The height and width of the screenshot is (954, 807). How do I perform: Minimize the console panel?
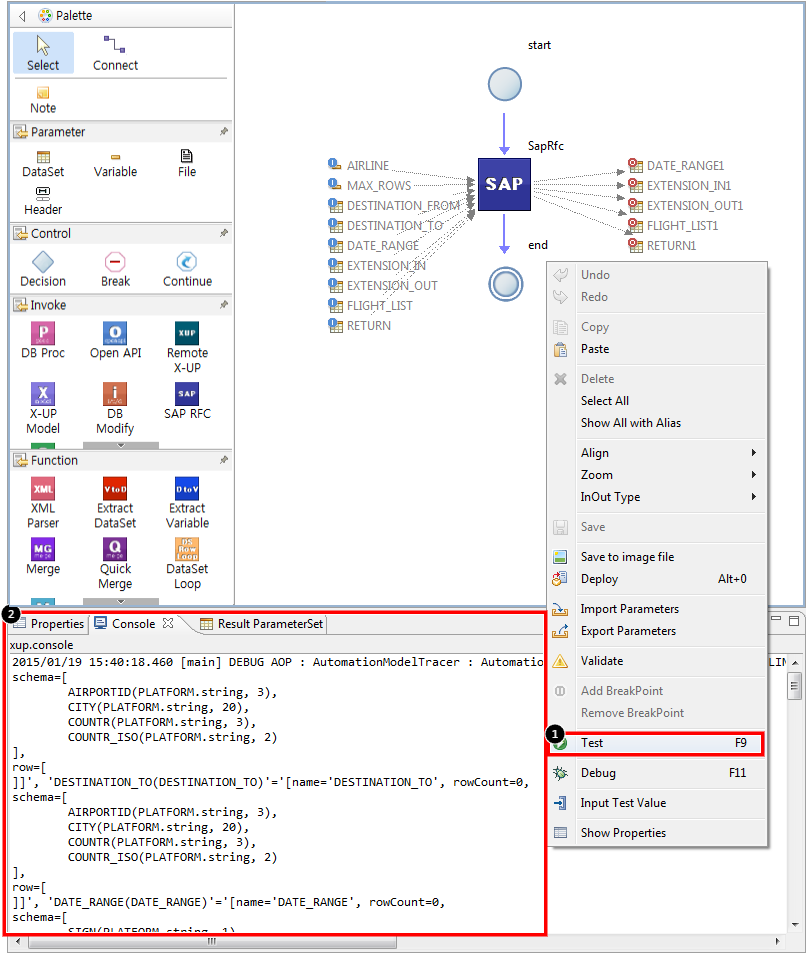[776, 619]
